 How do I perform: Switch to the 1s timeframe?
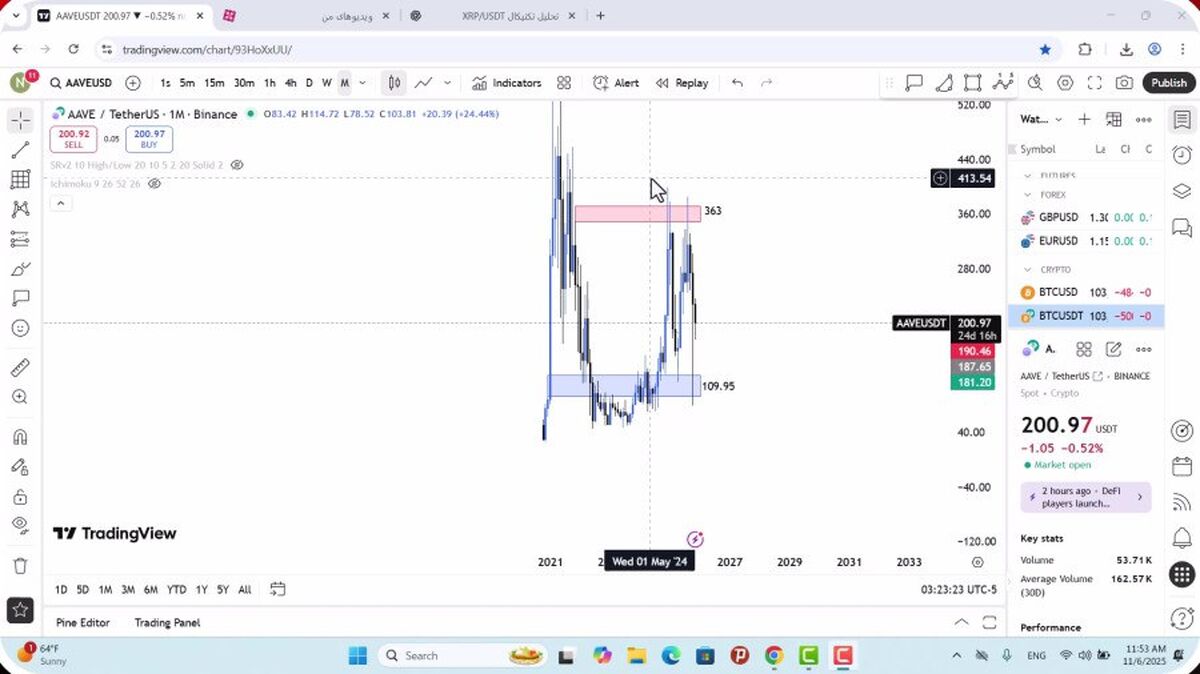coord(165,83)
